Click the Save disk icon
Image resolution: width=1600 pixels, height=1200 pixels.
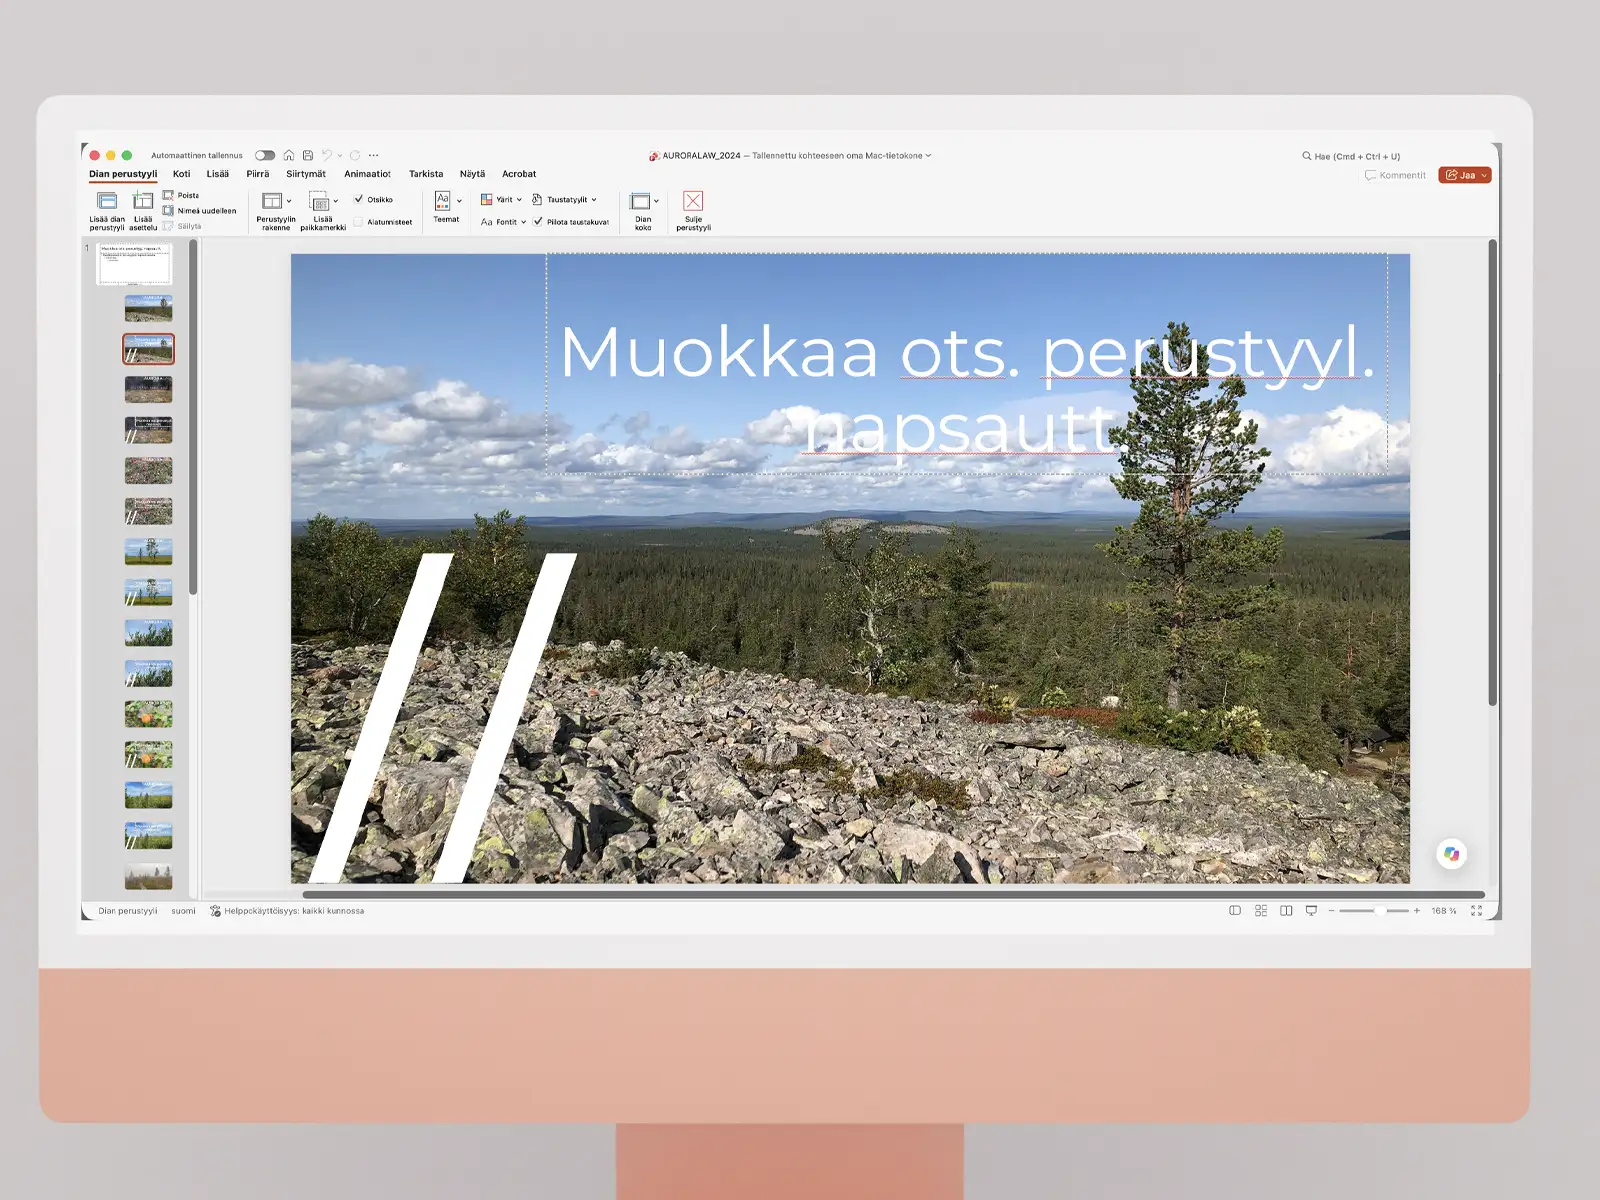coord(308,155)
